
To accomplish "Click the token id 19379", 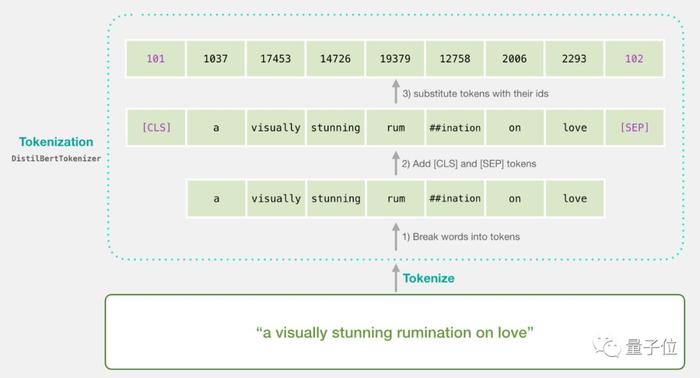I will tap(395, 58).
